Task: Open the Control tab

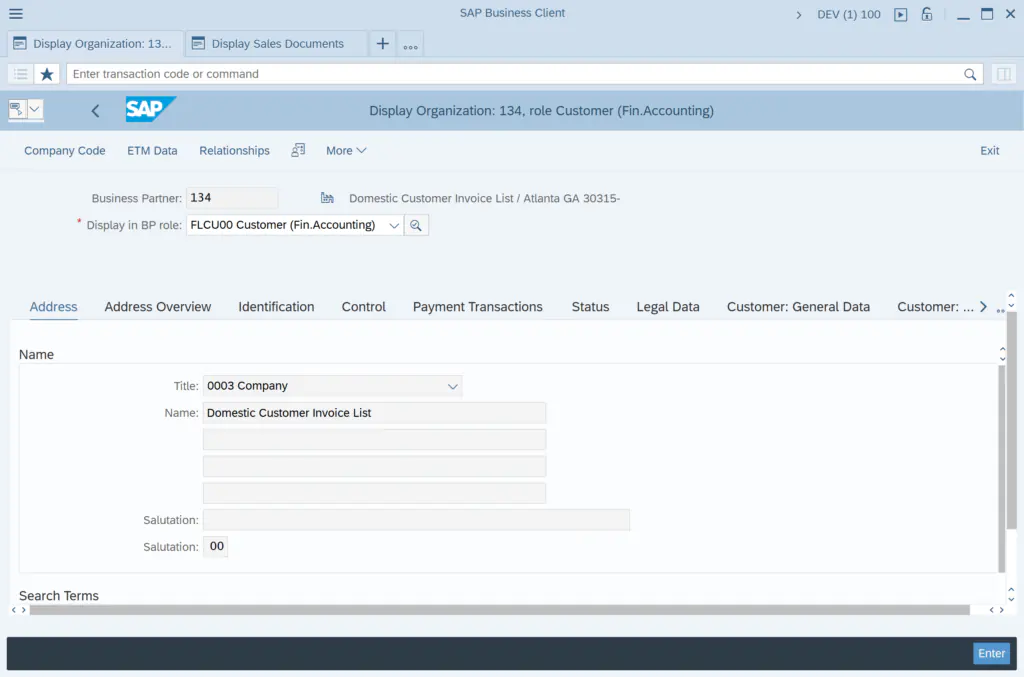Action: pos(364,307)
